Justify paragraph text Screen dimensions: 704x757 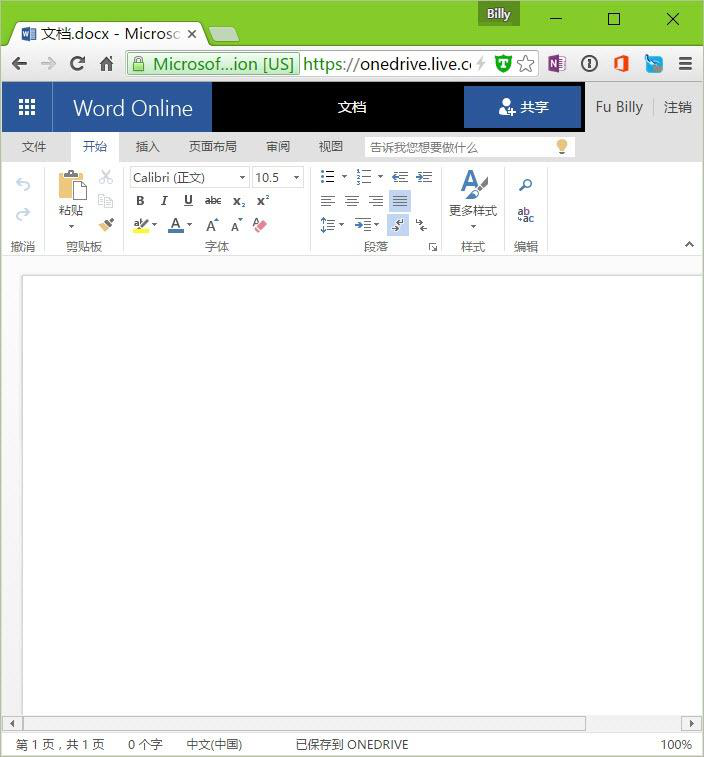pyautogui.click(x=400, y=201)
